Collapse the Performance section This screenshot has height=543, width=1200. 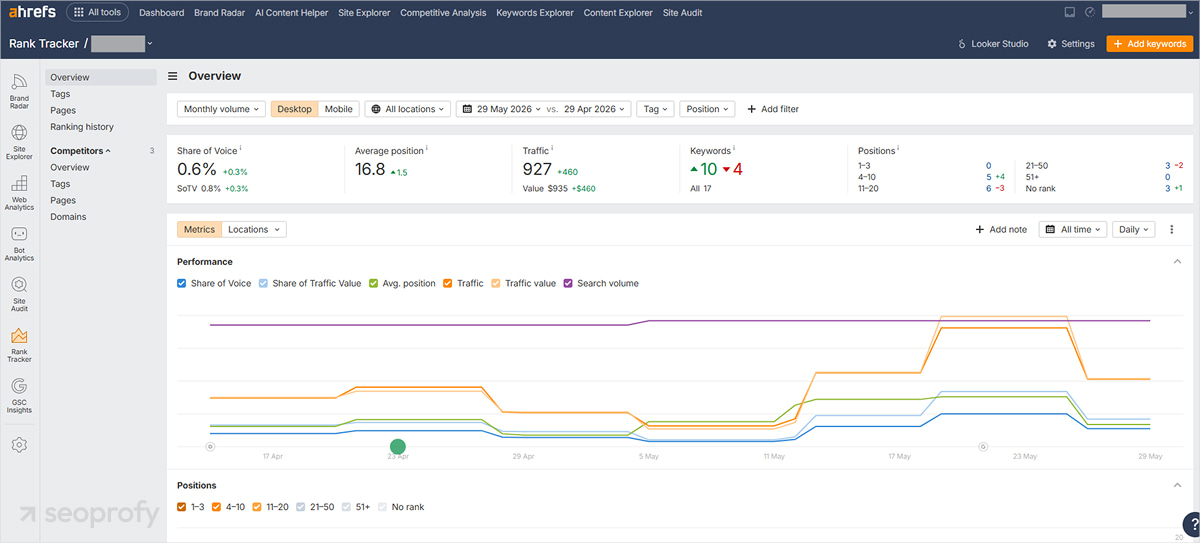(1177, 262)
